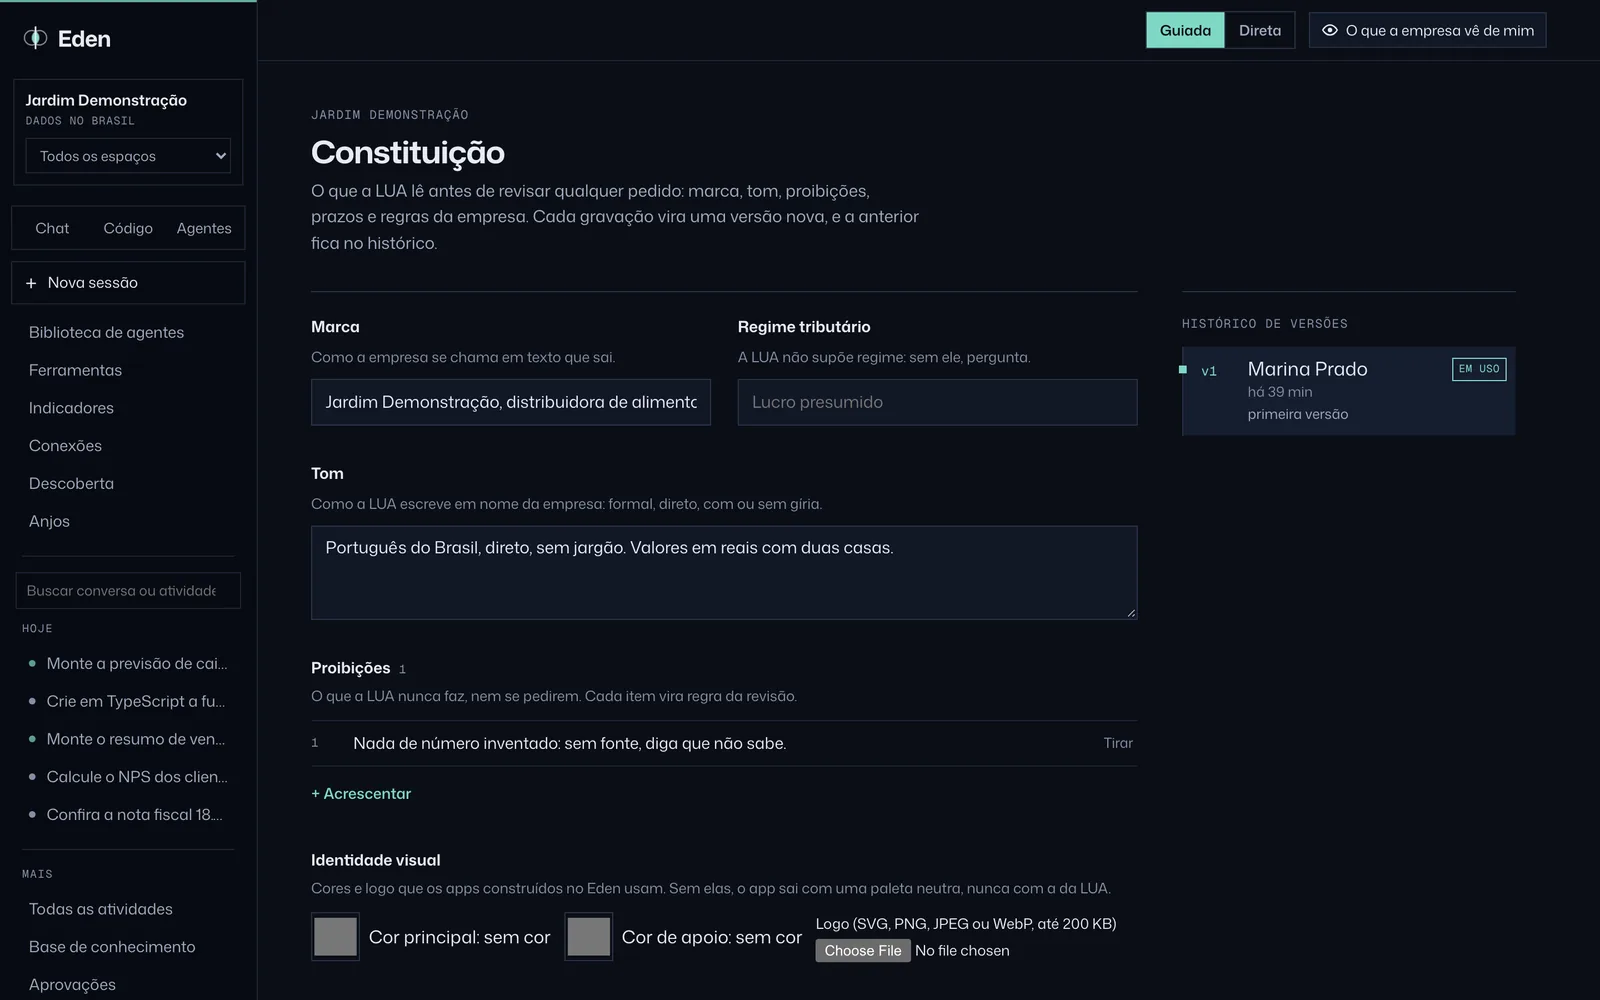Image resolution: width=1600 pixels, height=1000 pixels.
Task: Open the Todos os espaços dropdown
Action: pyautogui.click(x=128, y=156)
